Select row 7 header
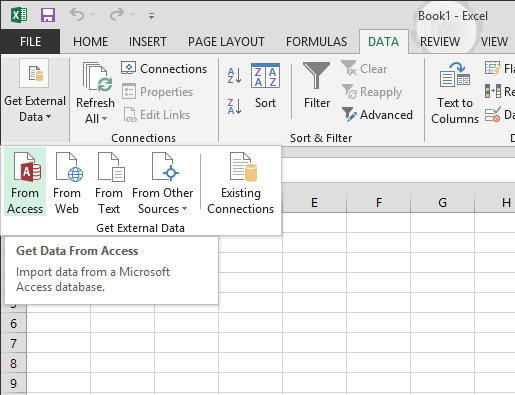 point(13,343)
